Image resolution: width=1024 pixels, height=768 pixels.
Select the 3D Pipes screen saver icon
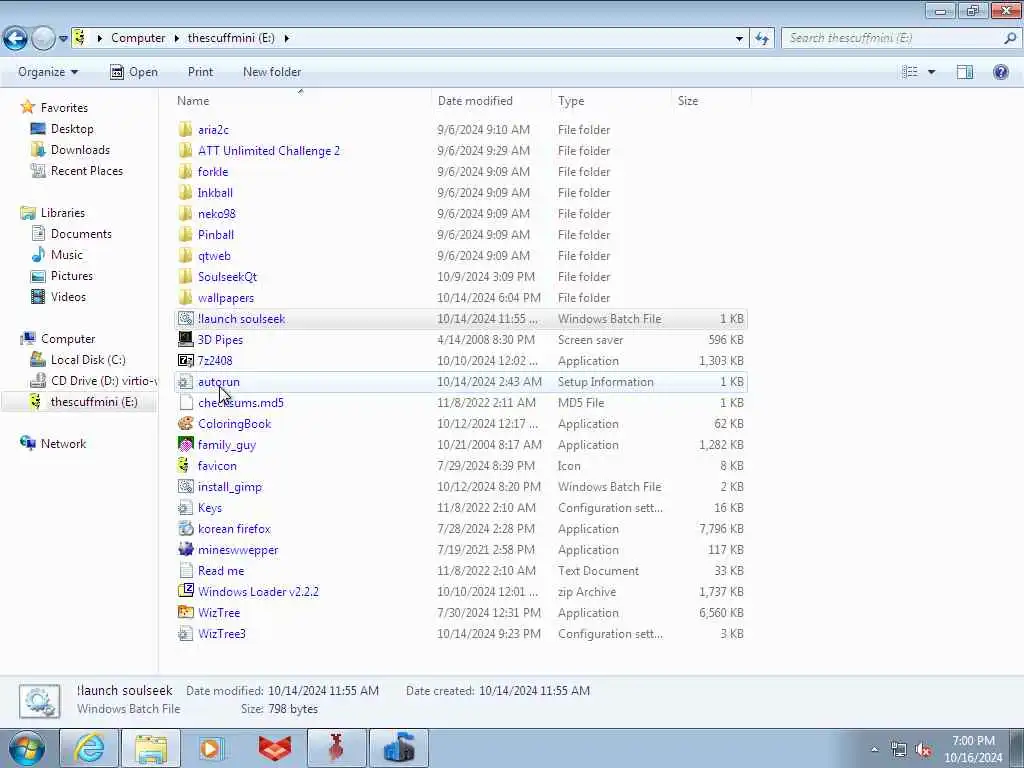(x=185, y=340)
